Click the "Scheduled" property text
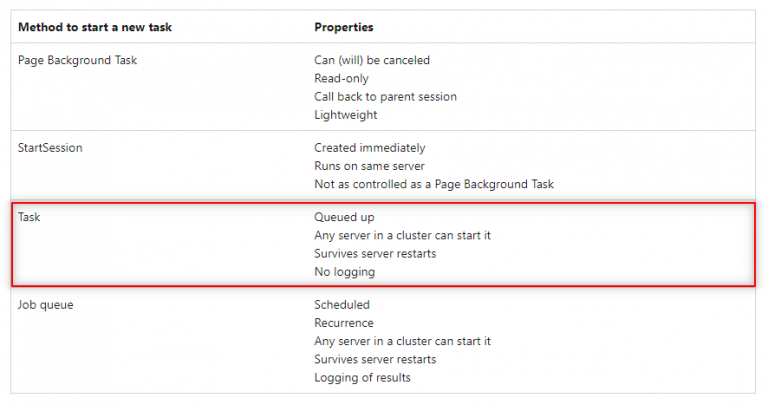This screenshot has width=768, height=411. click(342, 304)
